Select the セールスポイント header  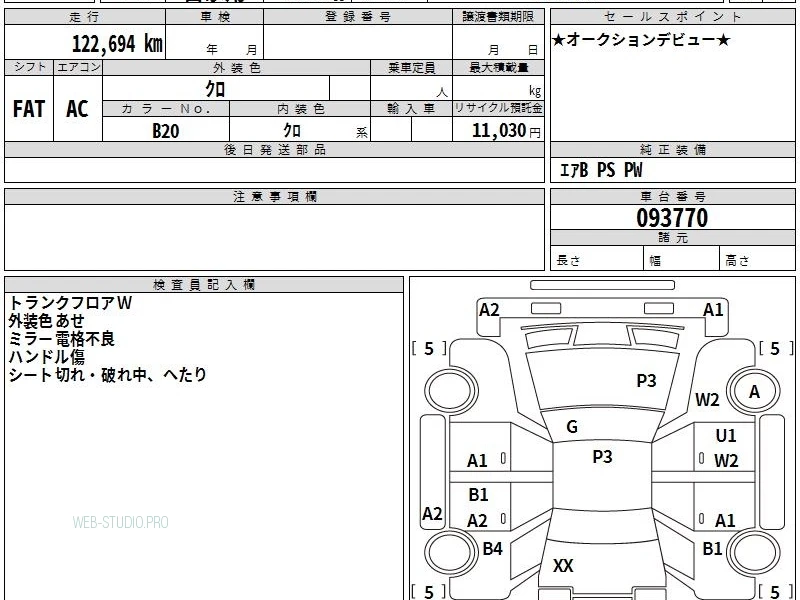pyautogui.click(x=672, y=17)
